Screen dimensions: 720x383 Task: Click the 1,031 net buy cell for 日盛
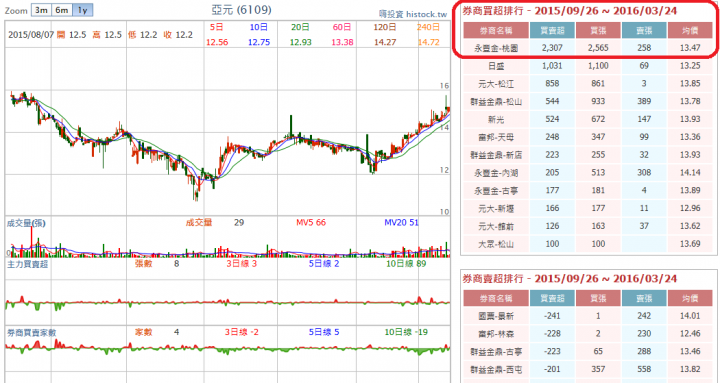(x=552, y=66)
